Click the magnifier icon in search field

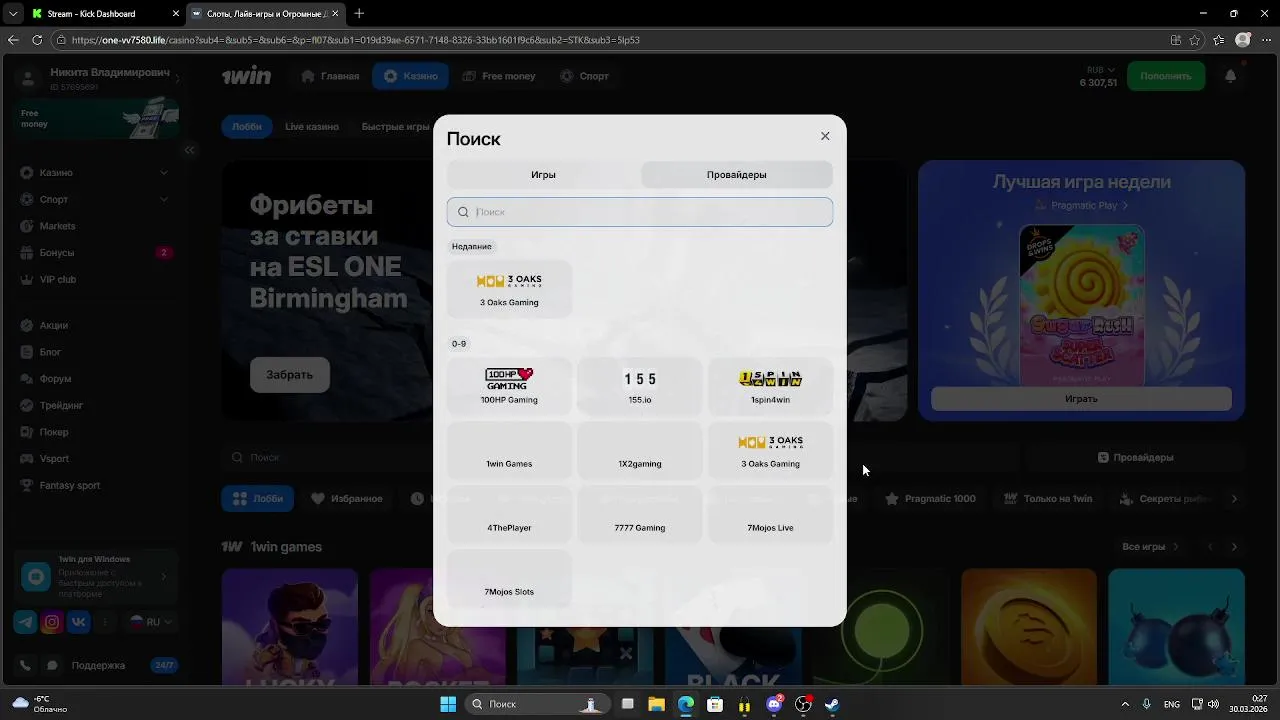pos(463,212)
